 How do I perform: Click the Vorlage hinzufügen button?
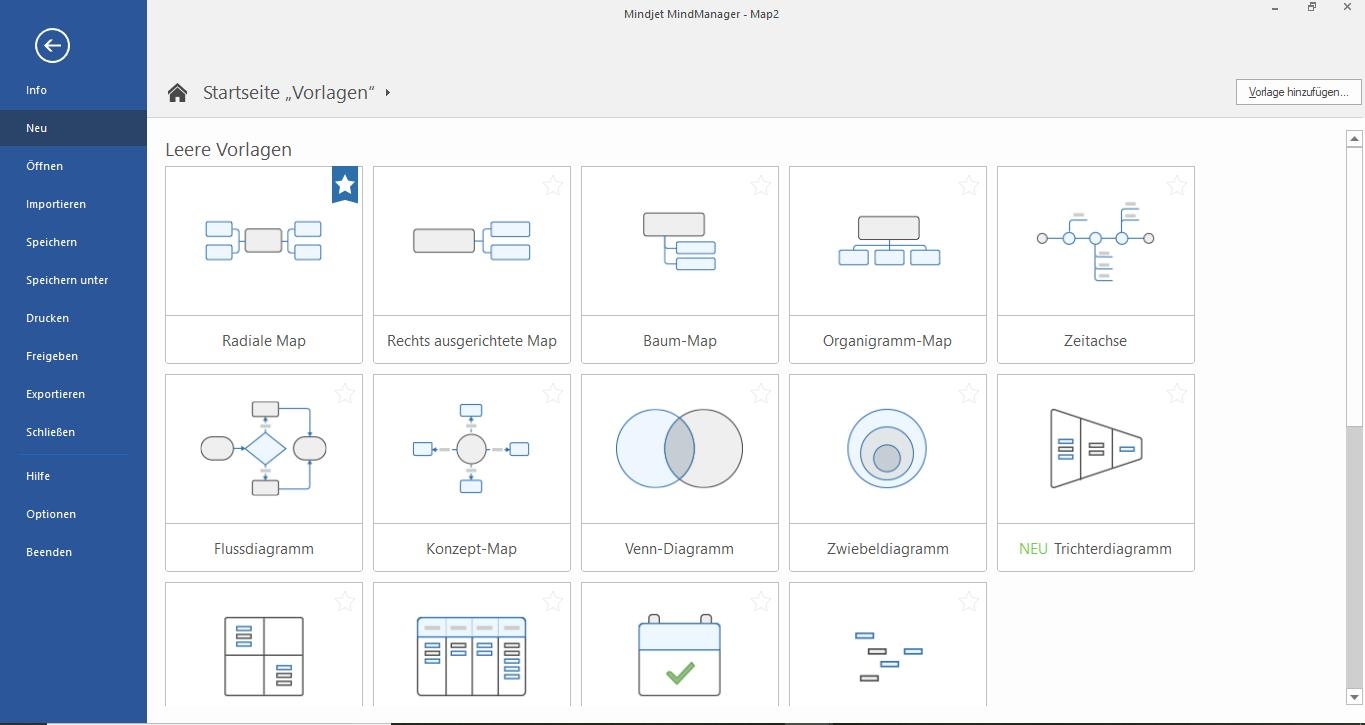pos(1298,92)
